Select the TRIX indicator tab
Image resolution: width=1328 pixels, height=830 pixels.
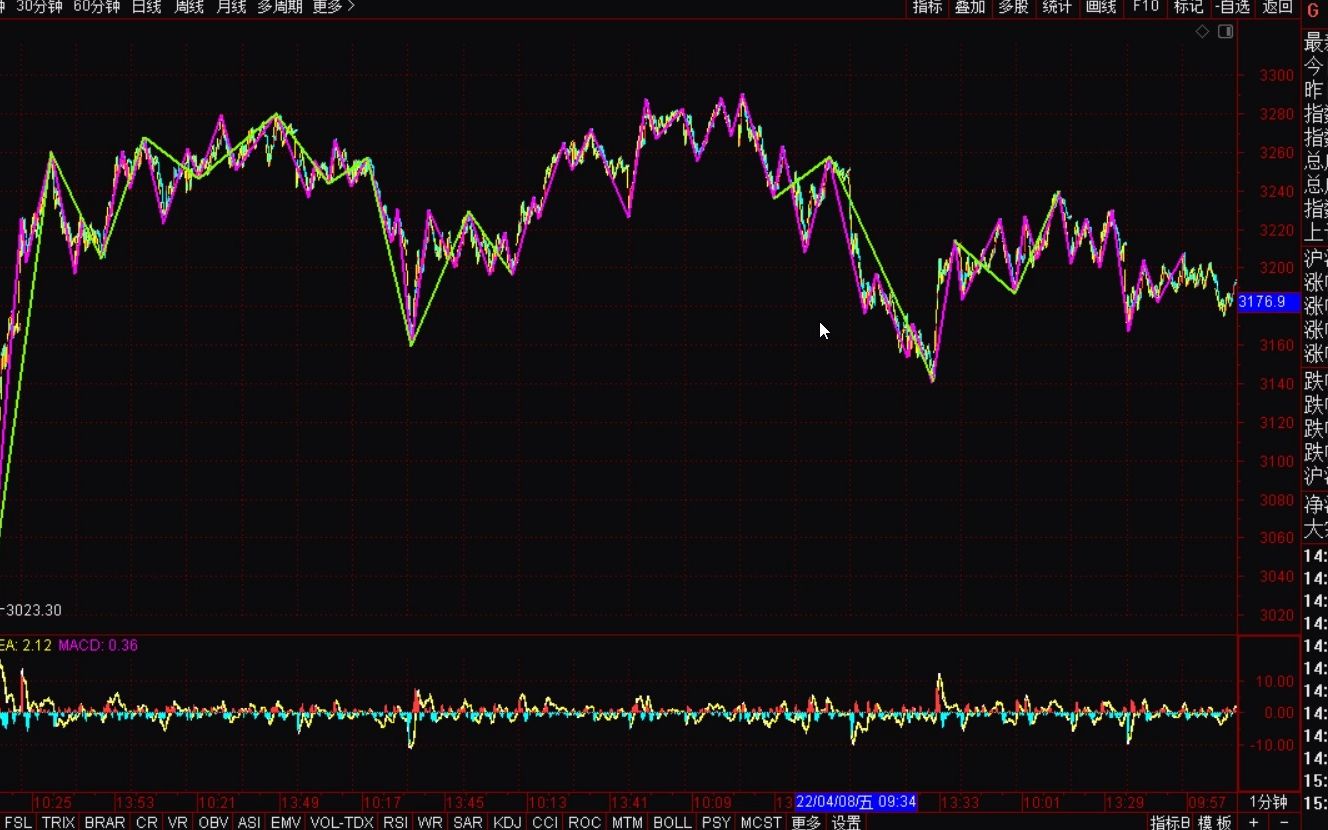[x=59, y=822]
